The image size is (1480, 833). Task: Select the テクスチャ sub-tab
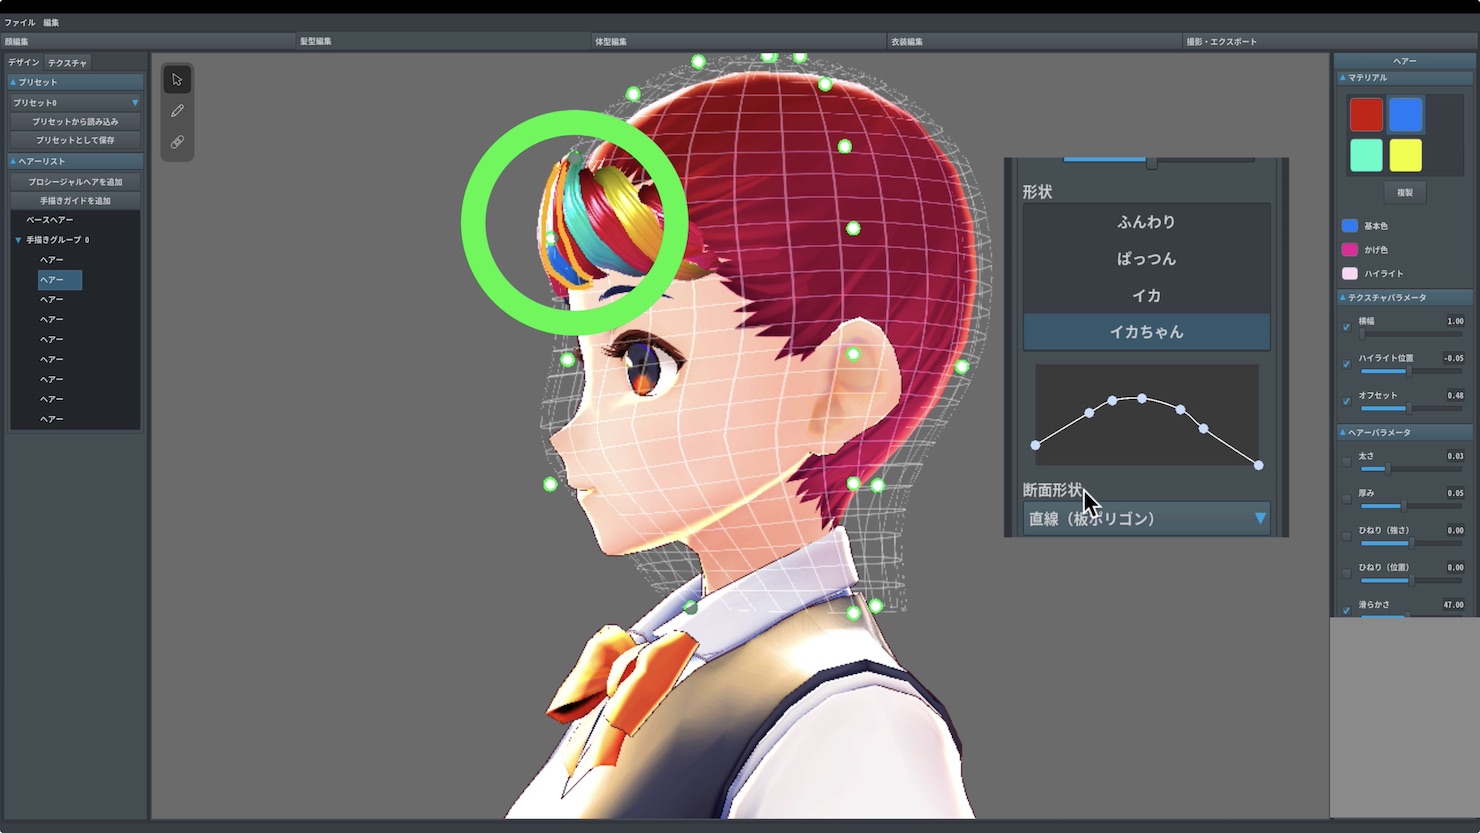67,62
